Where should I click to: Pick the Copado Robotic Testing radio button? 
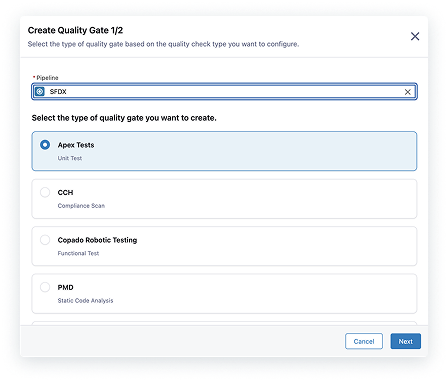click(x=45, y=240)
